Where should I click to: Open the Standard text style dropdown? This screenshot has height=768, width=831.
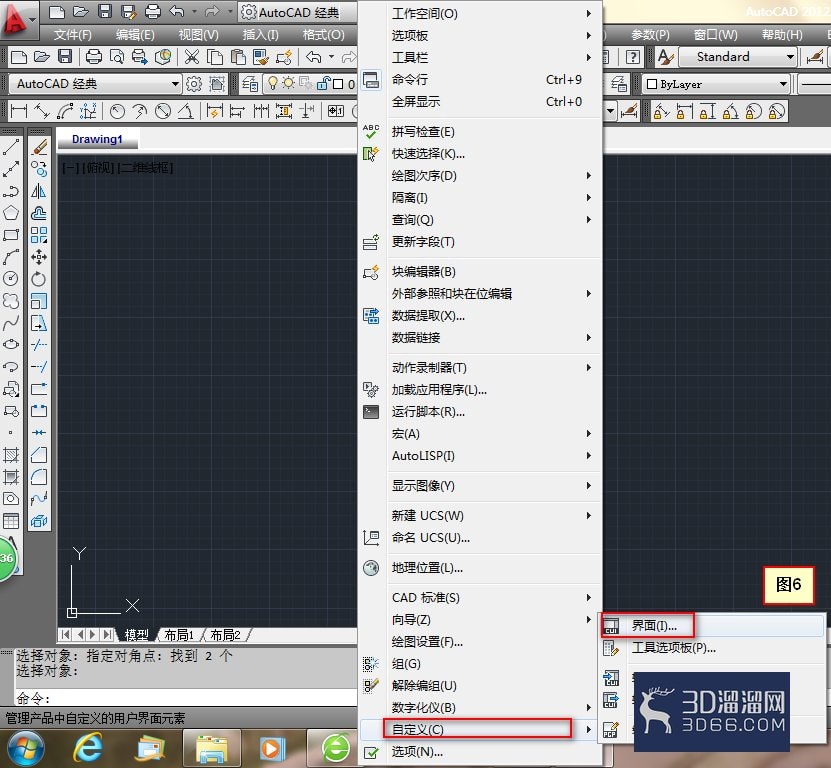pos(790,57)
